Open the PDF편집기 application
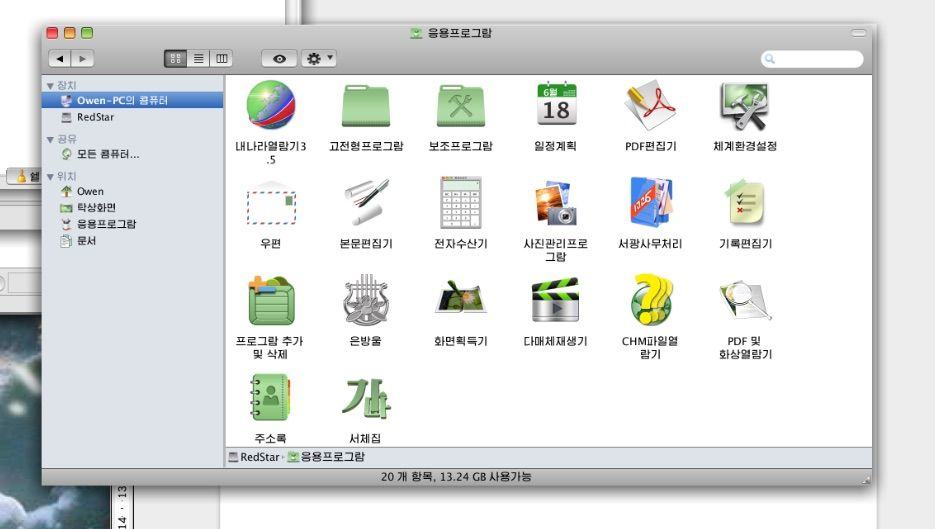Screen dimensions: 935x529 coord(650,105)
